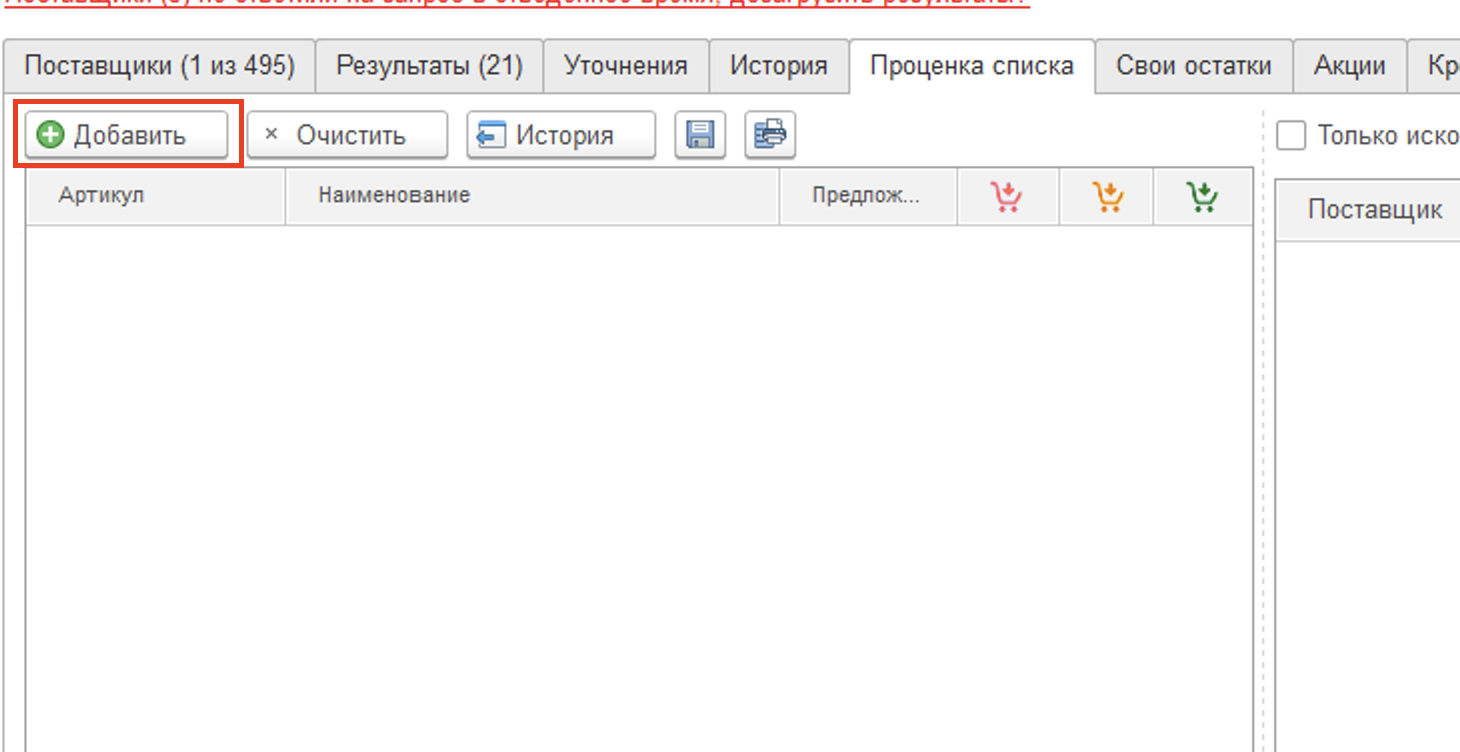The image size is (1460, 752).
Task: Switch to the Уточнения tab
Action: point(626,67)
